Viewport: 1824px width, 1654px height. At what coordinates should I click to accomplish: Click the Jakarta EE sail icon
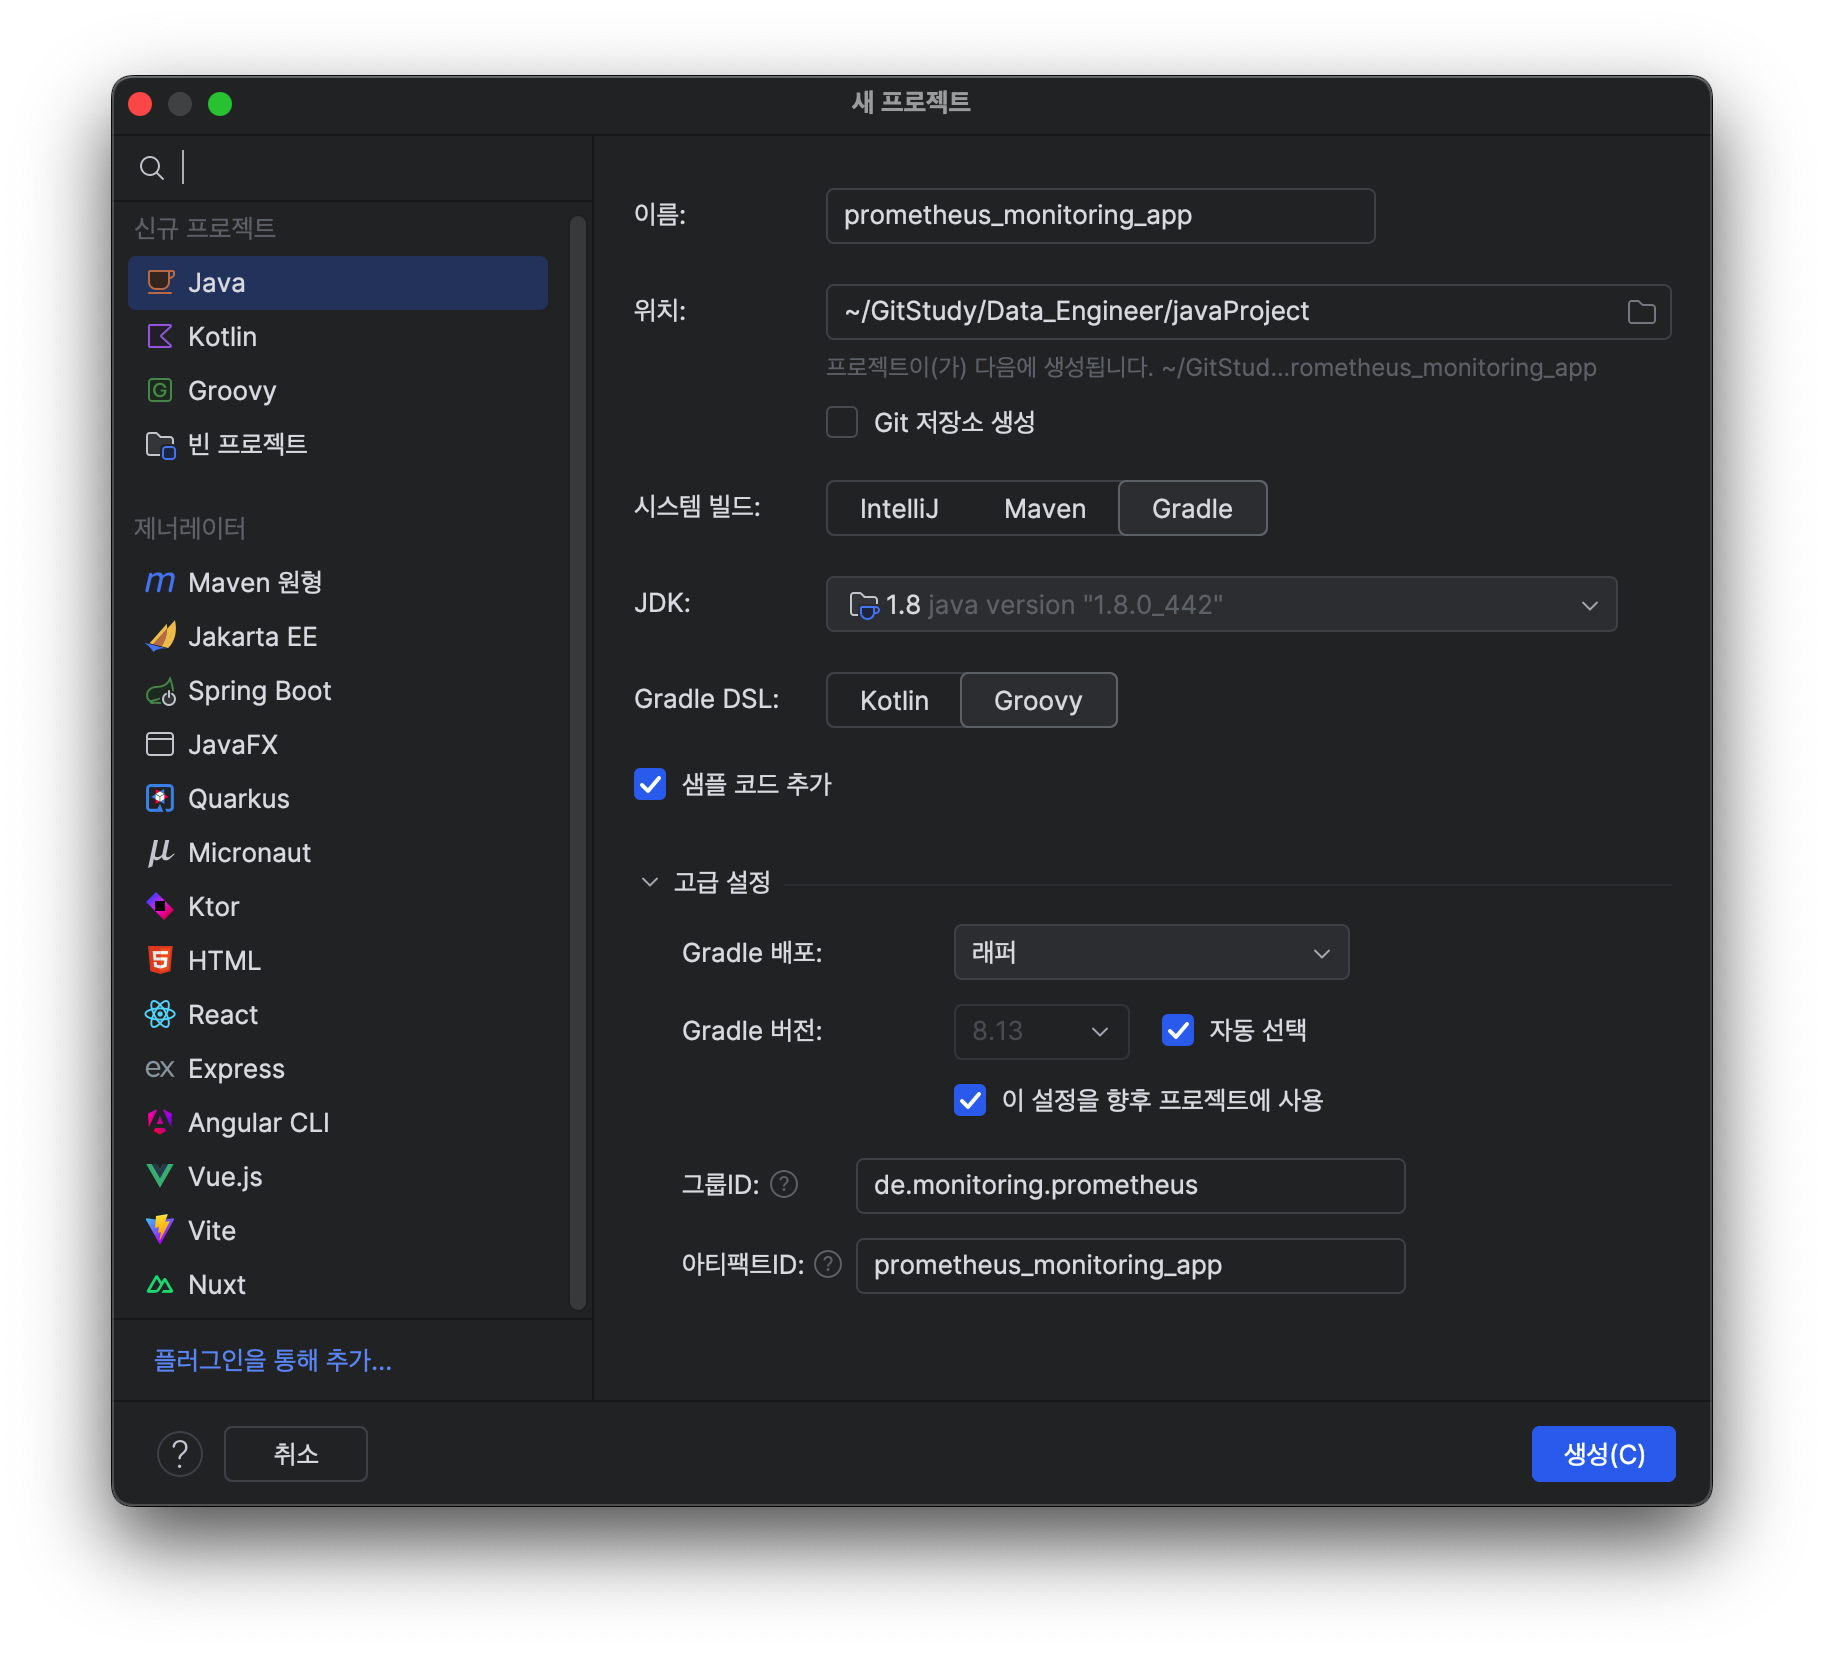pos(160,636)
